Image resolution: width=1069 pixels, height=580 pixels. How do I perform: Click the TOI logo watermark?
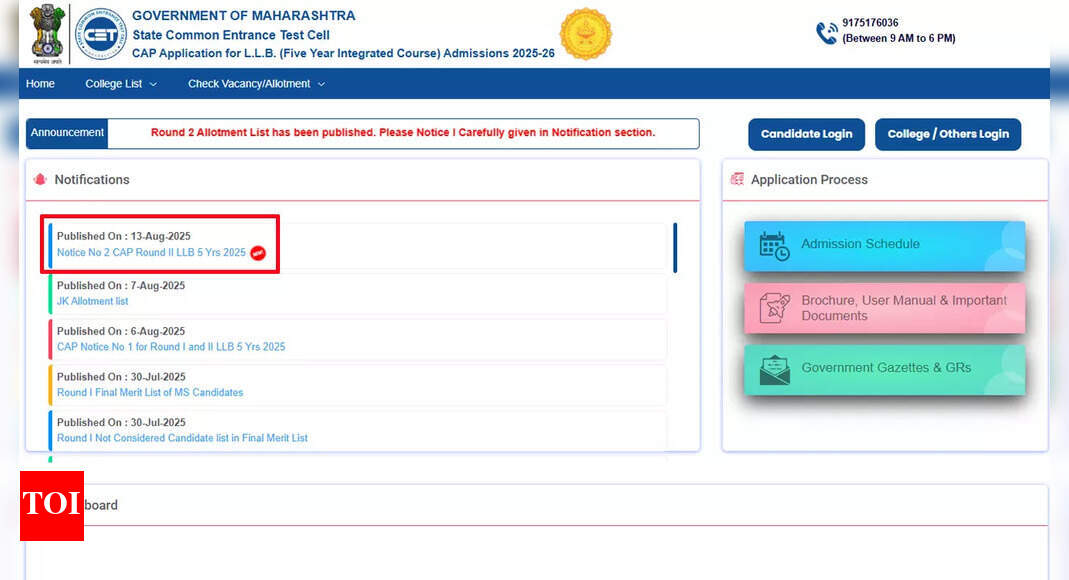click(x=52, y=505)
